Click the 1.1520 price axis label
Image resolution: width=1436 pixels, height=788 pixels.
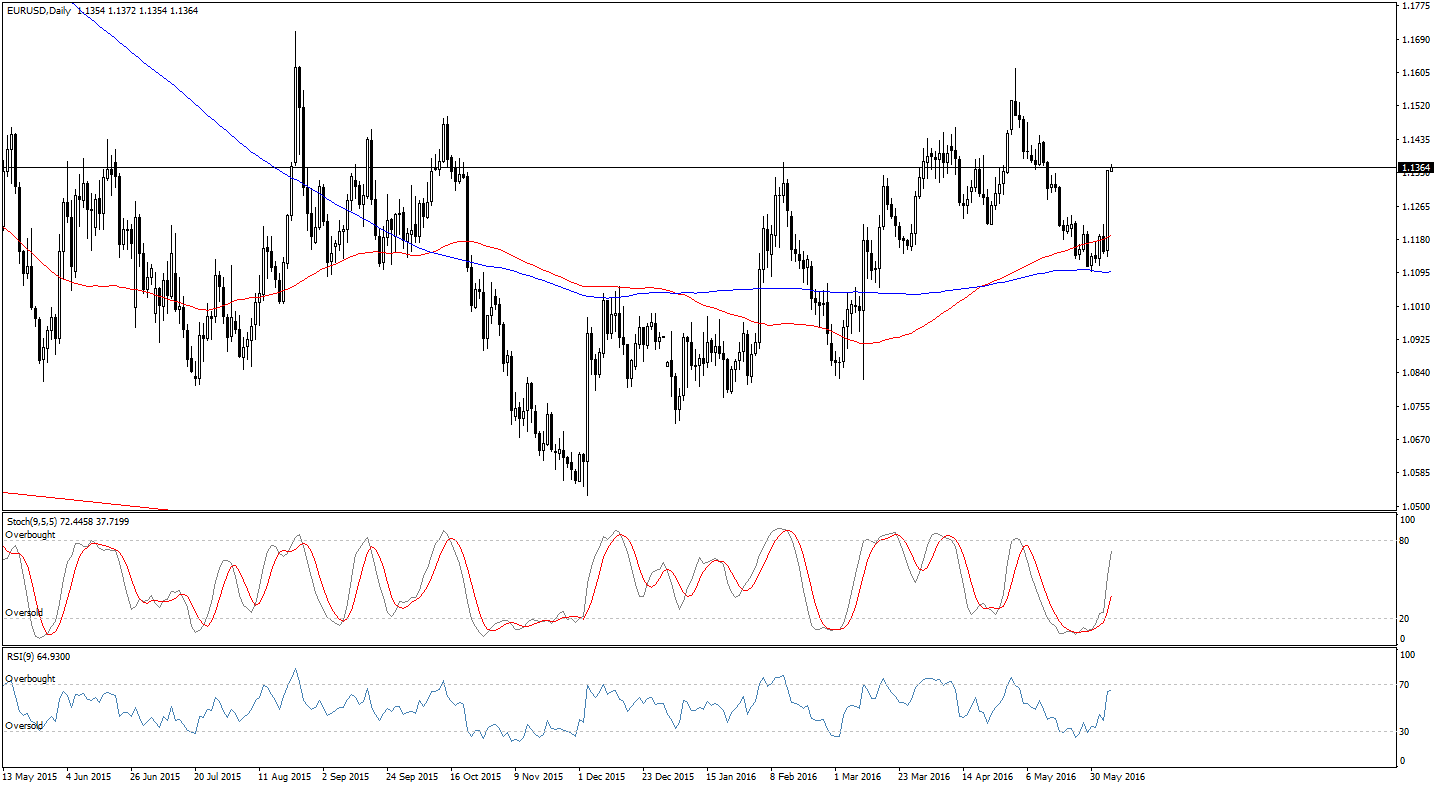(x=1414, y=106)
